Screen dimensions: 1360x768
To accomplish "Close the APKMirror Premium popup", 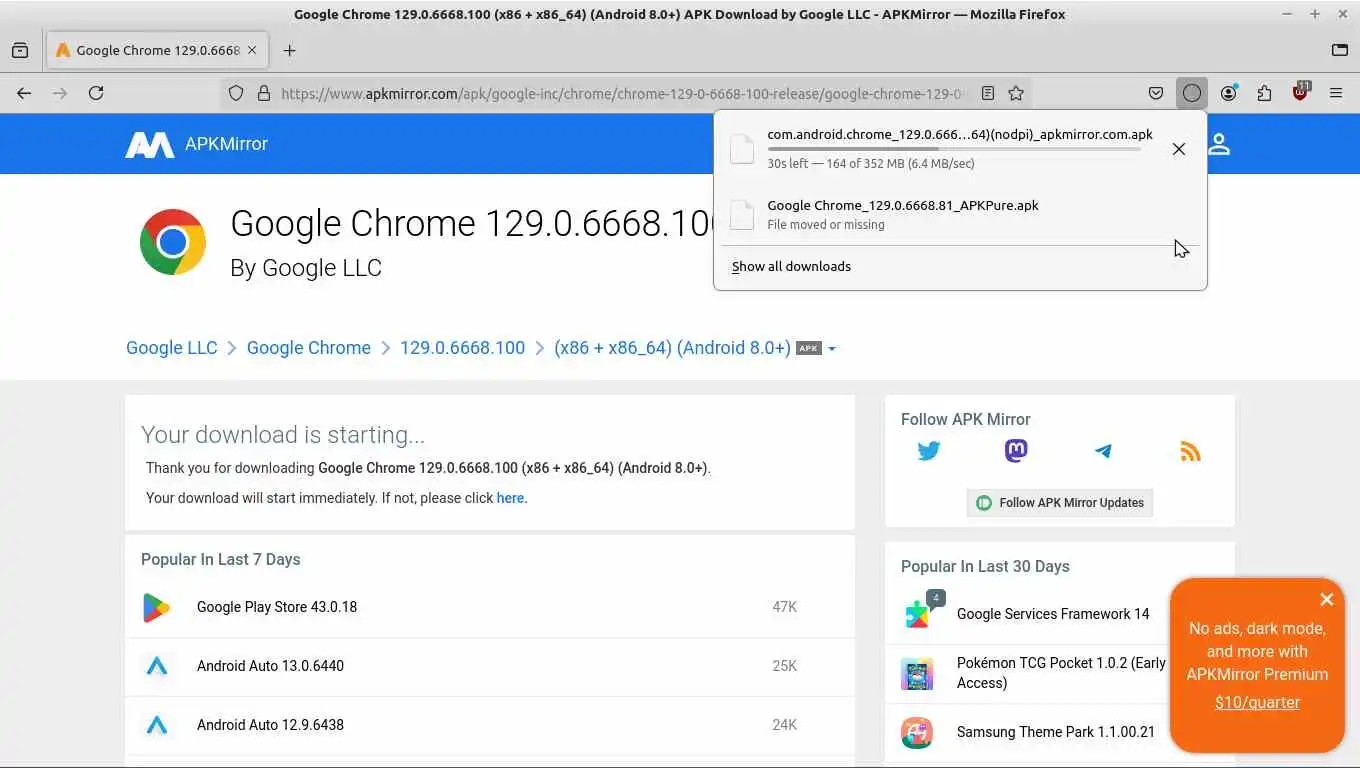I will tap(1326, 599).
